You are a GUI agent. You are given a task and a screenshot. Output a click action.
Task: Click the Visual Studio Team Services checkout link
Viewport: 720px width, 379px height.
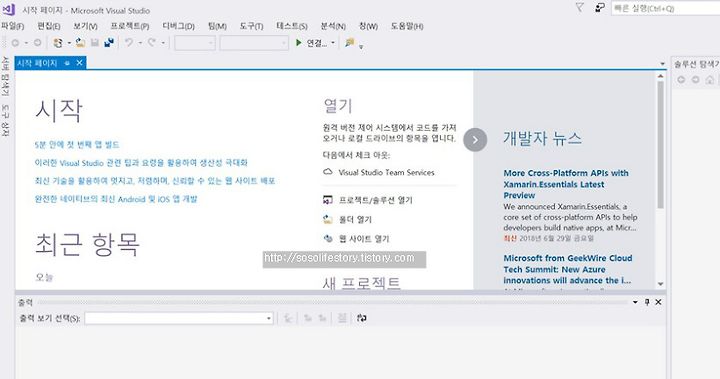coord(386,172)
